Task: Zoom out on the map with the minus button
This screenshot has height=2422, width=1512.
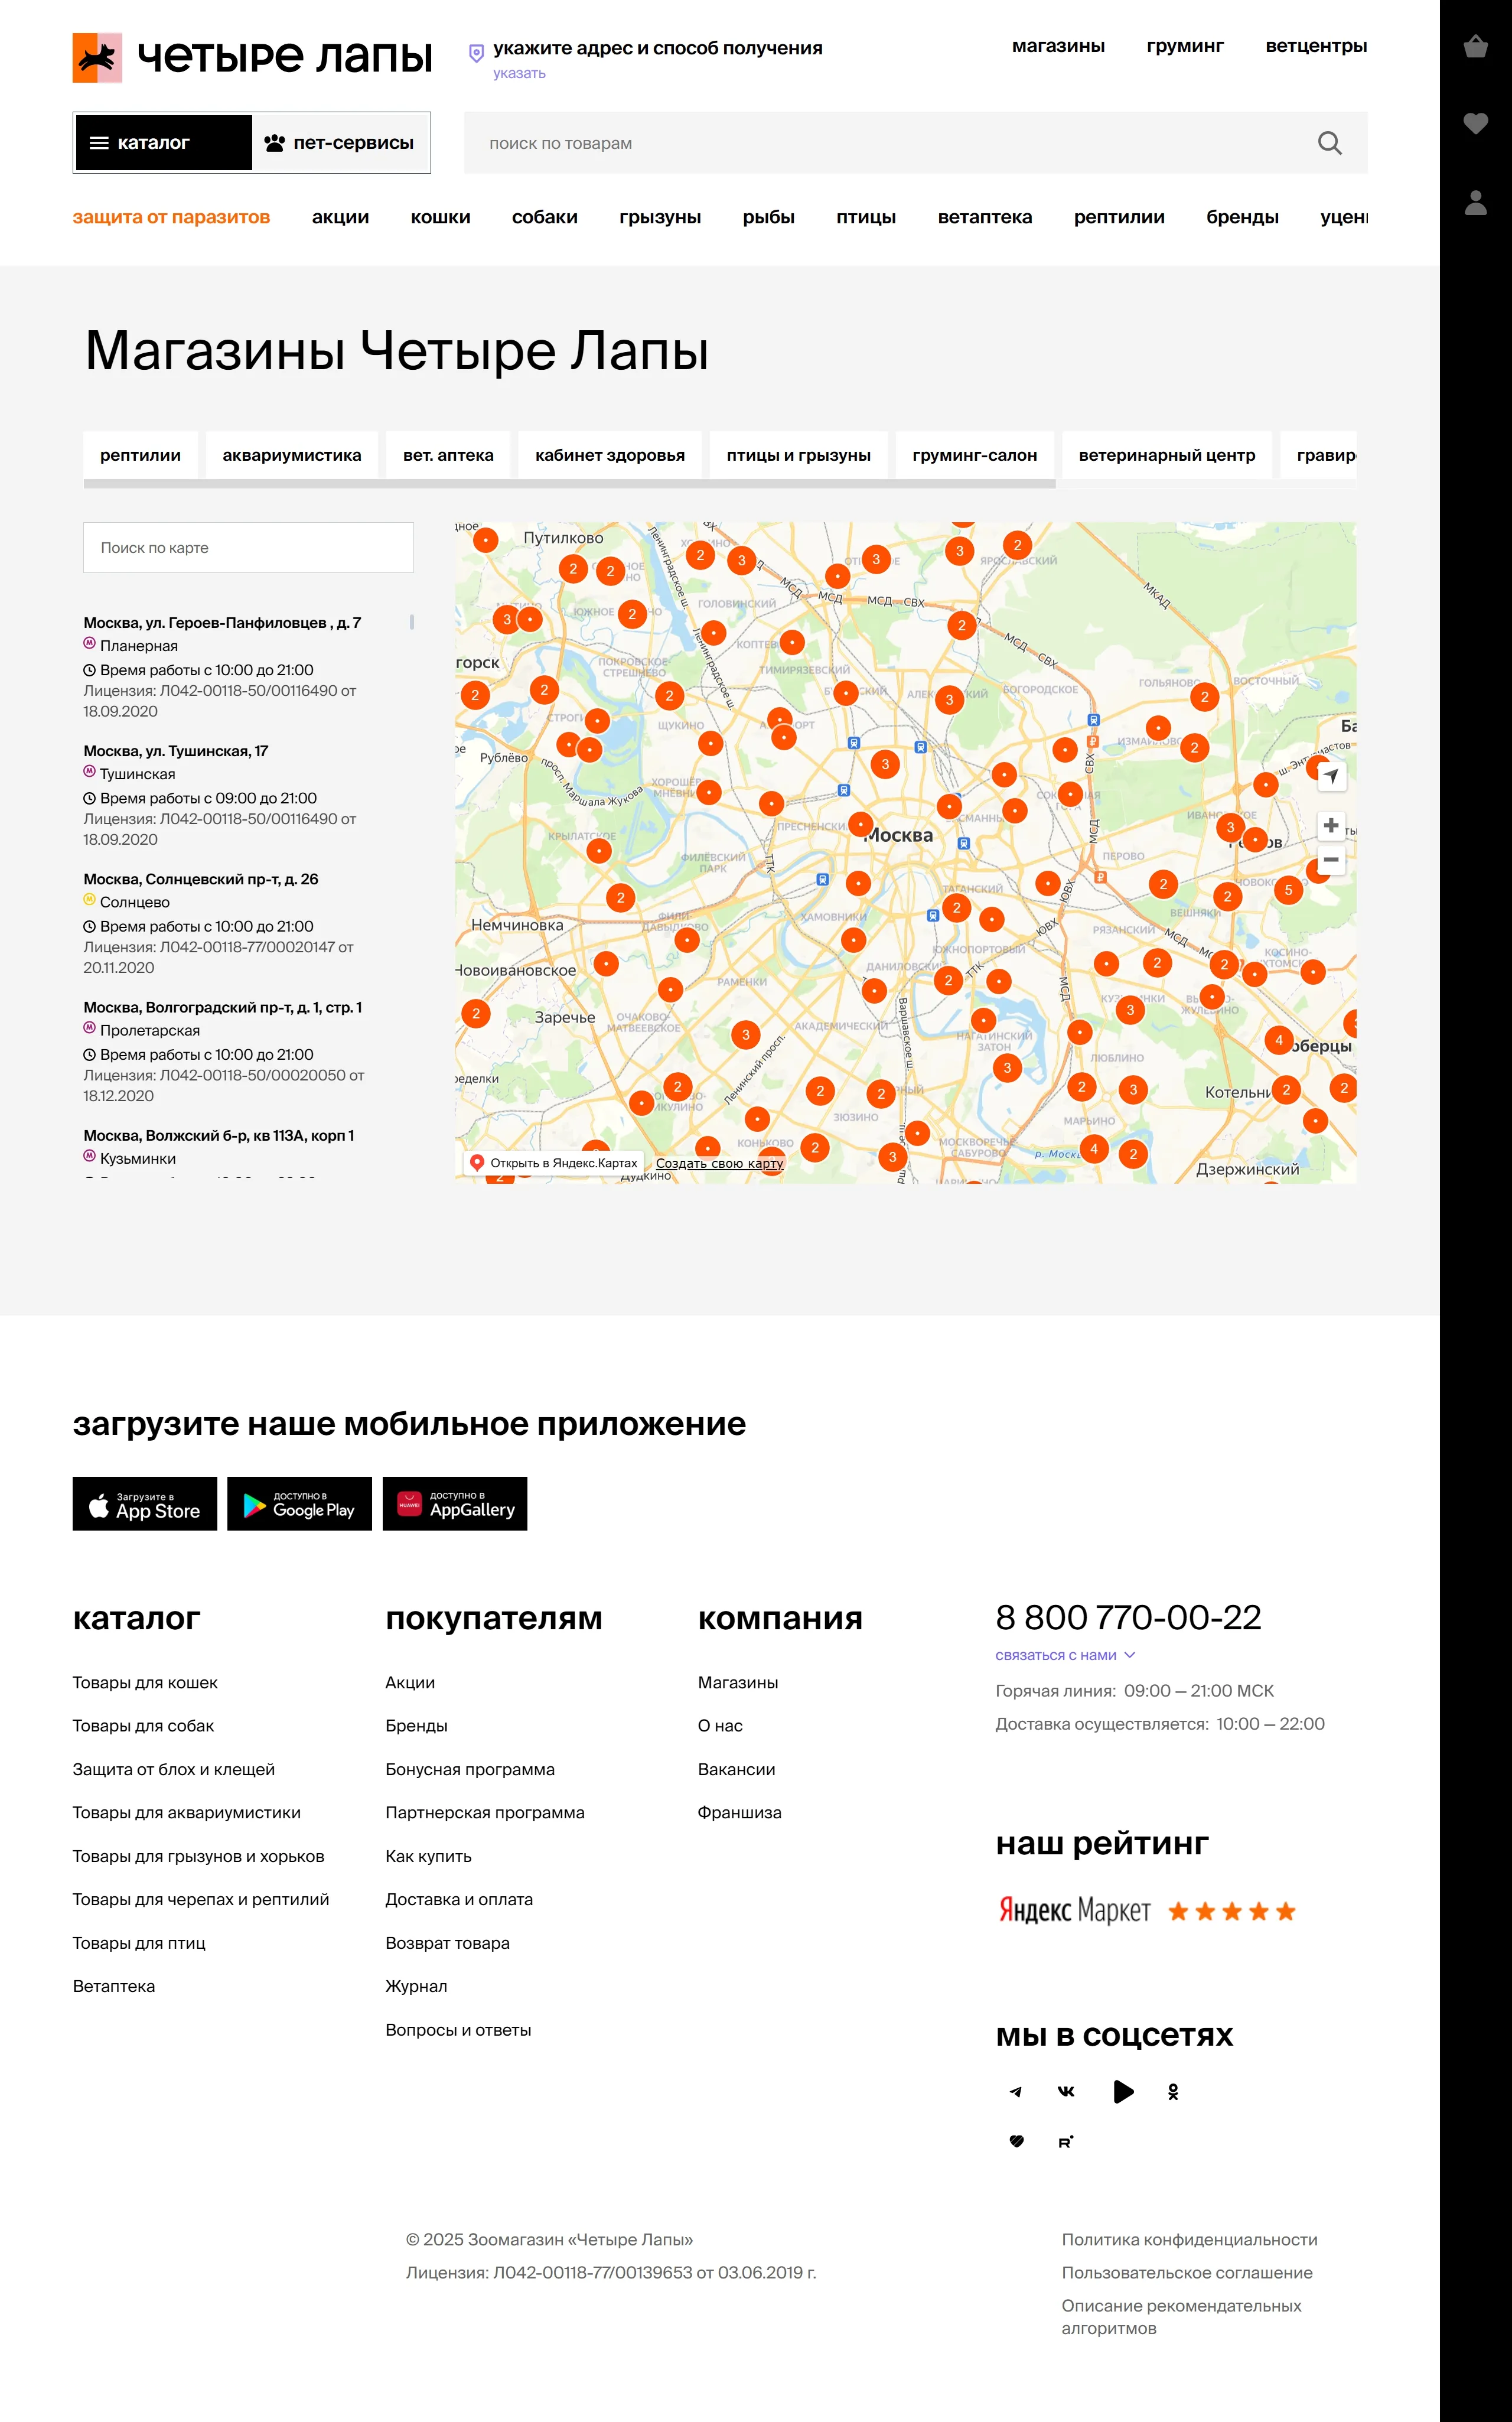Action: tap(1330, 860)
